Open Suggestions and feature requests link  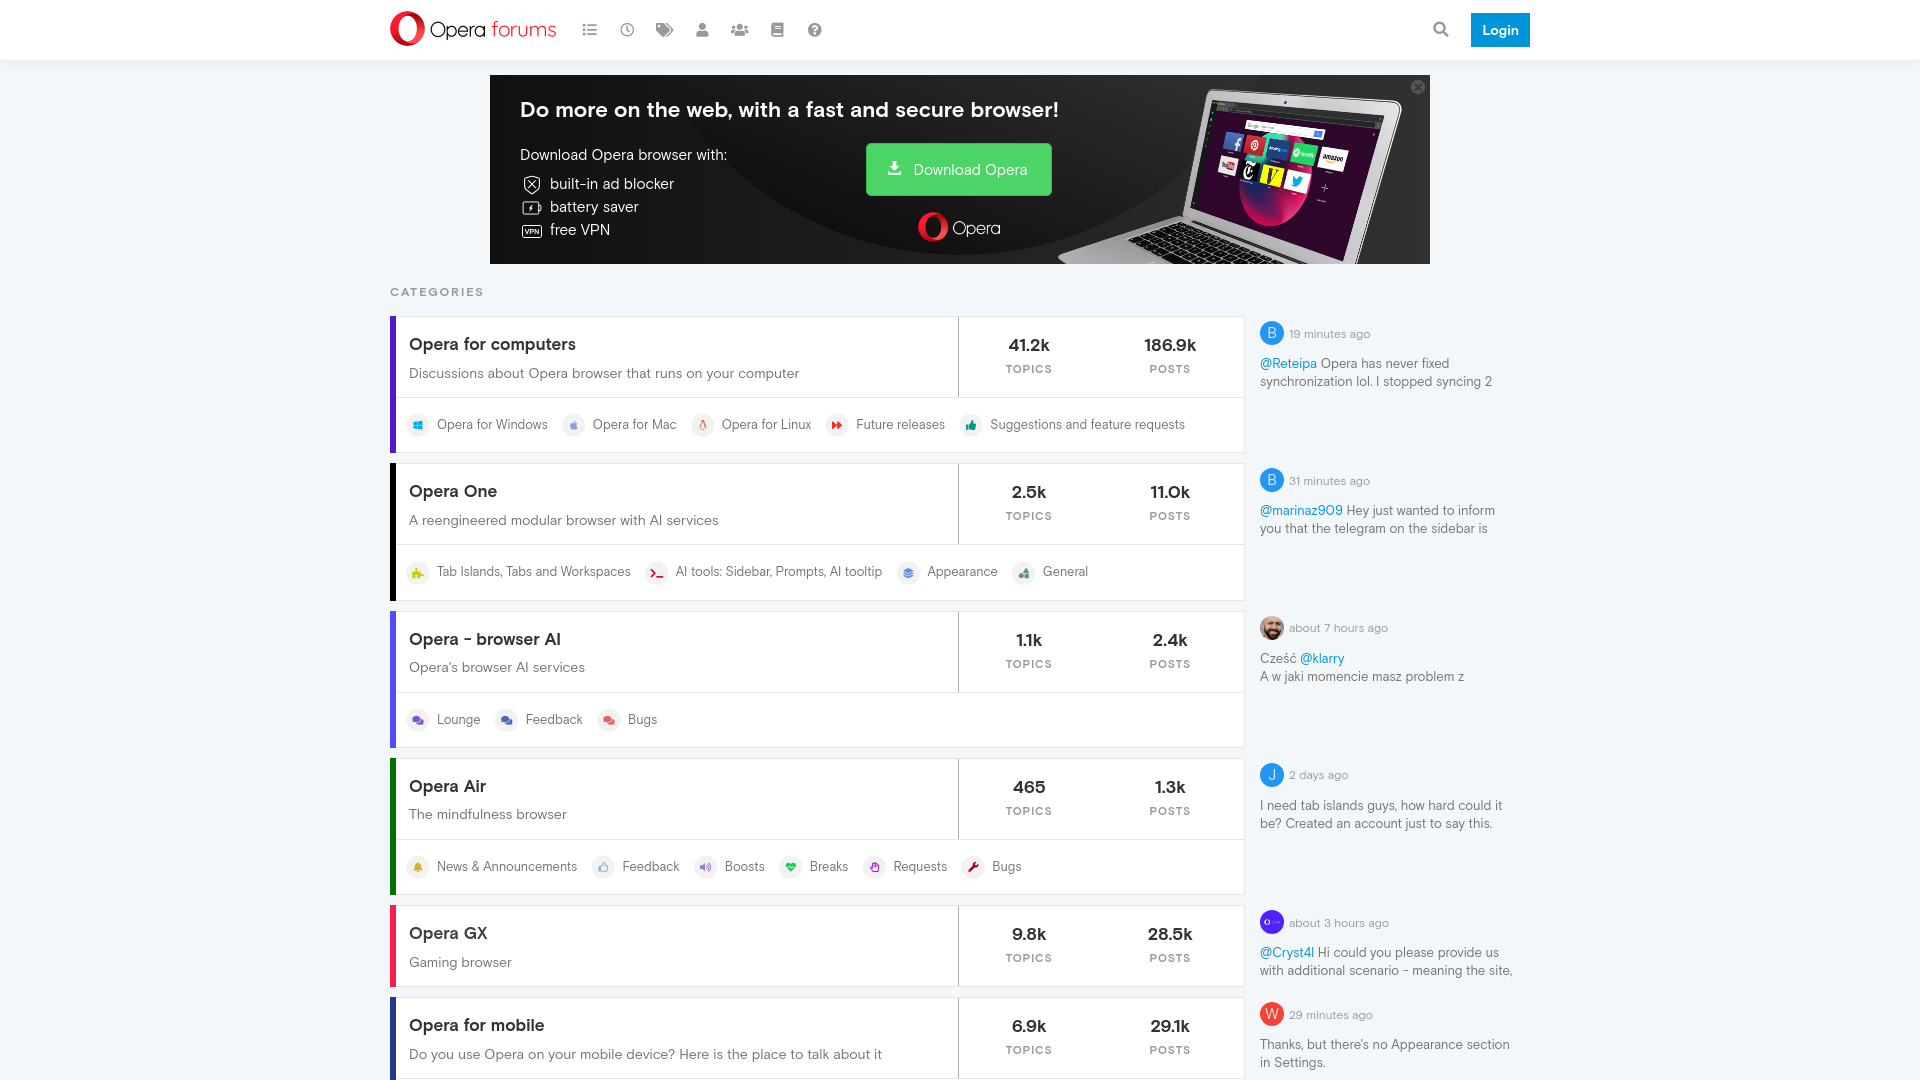pos(1087,425)
